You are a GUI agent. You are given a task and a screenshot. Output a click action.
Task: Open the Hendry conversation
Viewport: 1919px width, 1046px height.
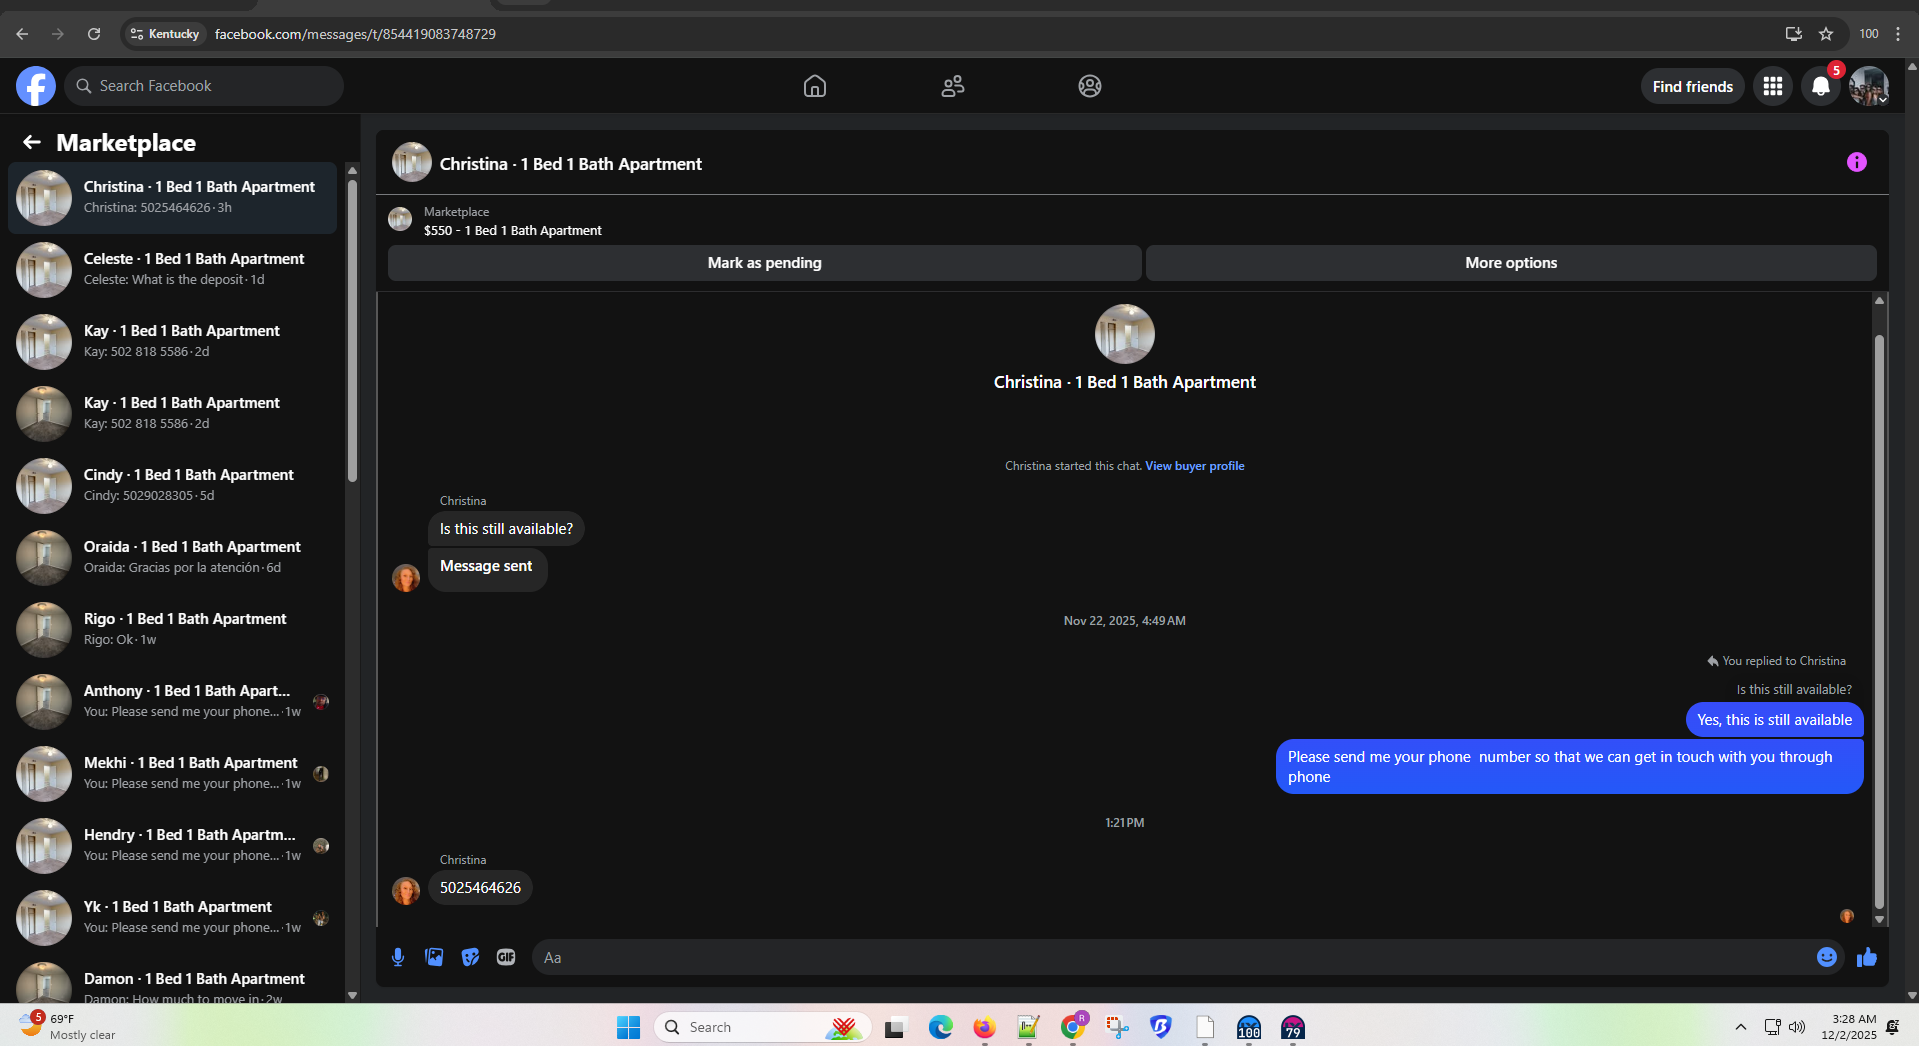pyautogui.click(x=173, y=845)
